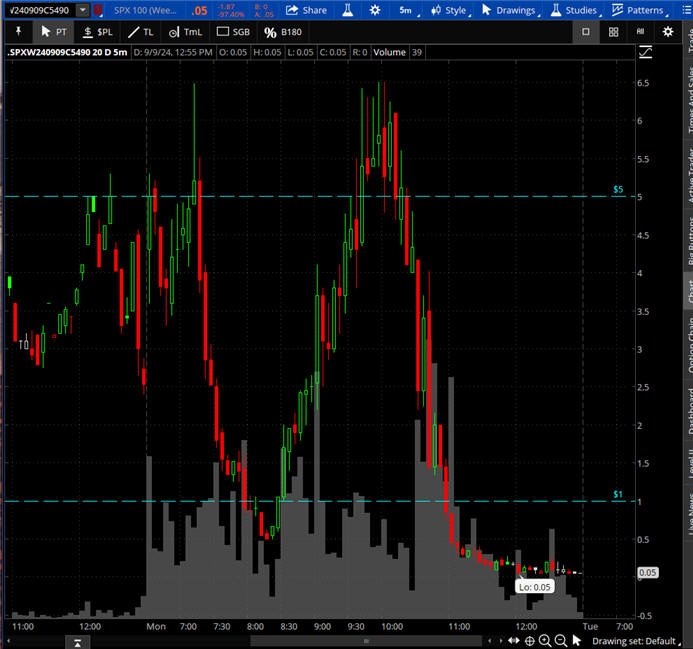
Task: Switch to four-chart grid layout icon
Action: tap(613, 32)
